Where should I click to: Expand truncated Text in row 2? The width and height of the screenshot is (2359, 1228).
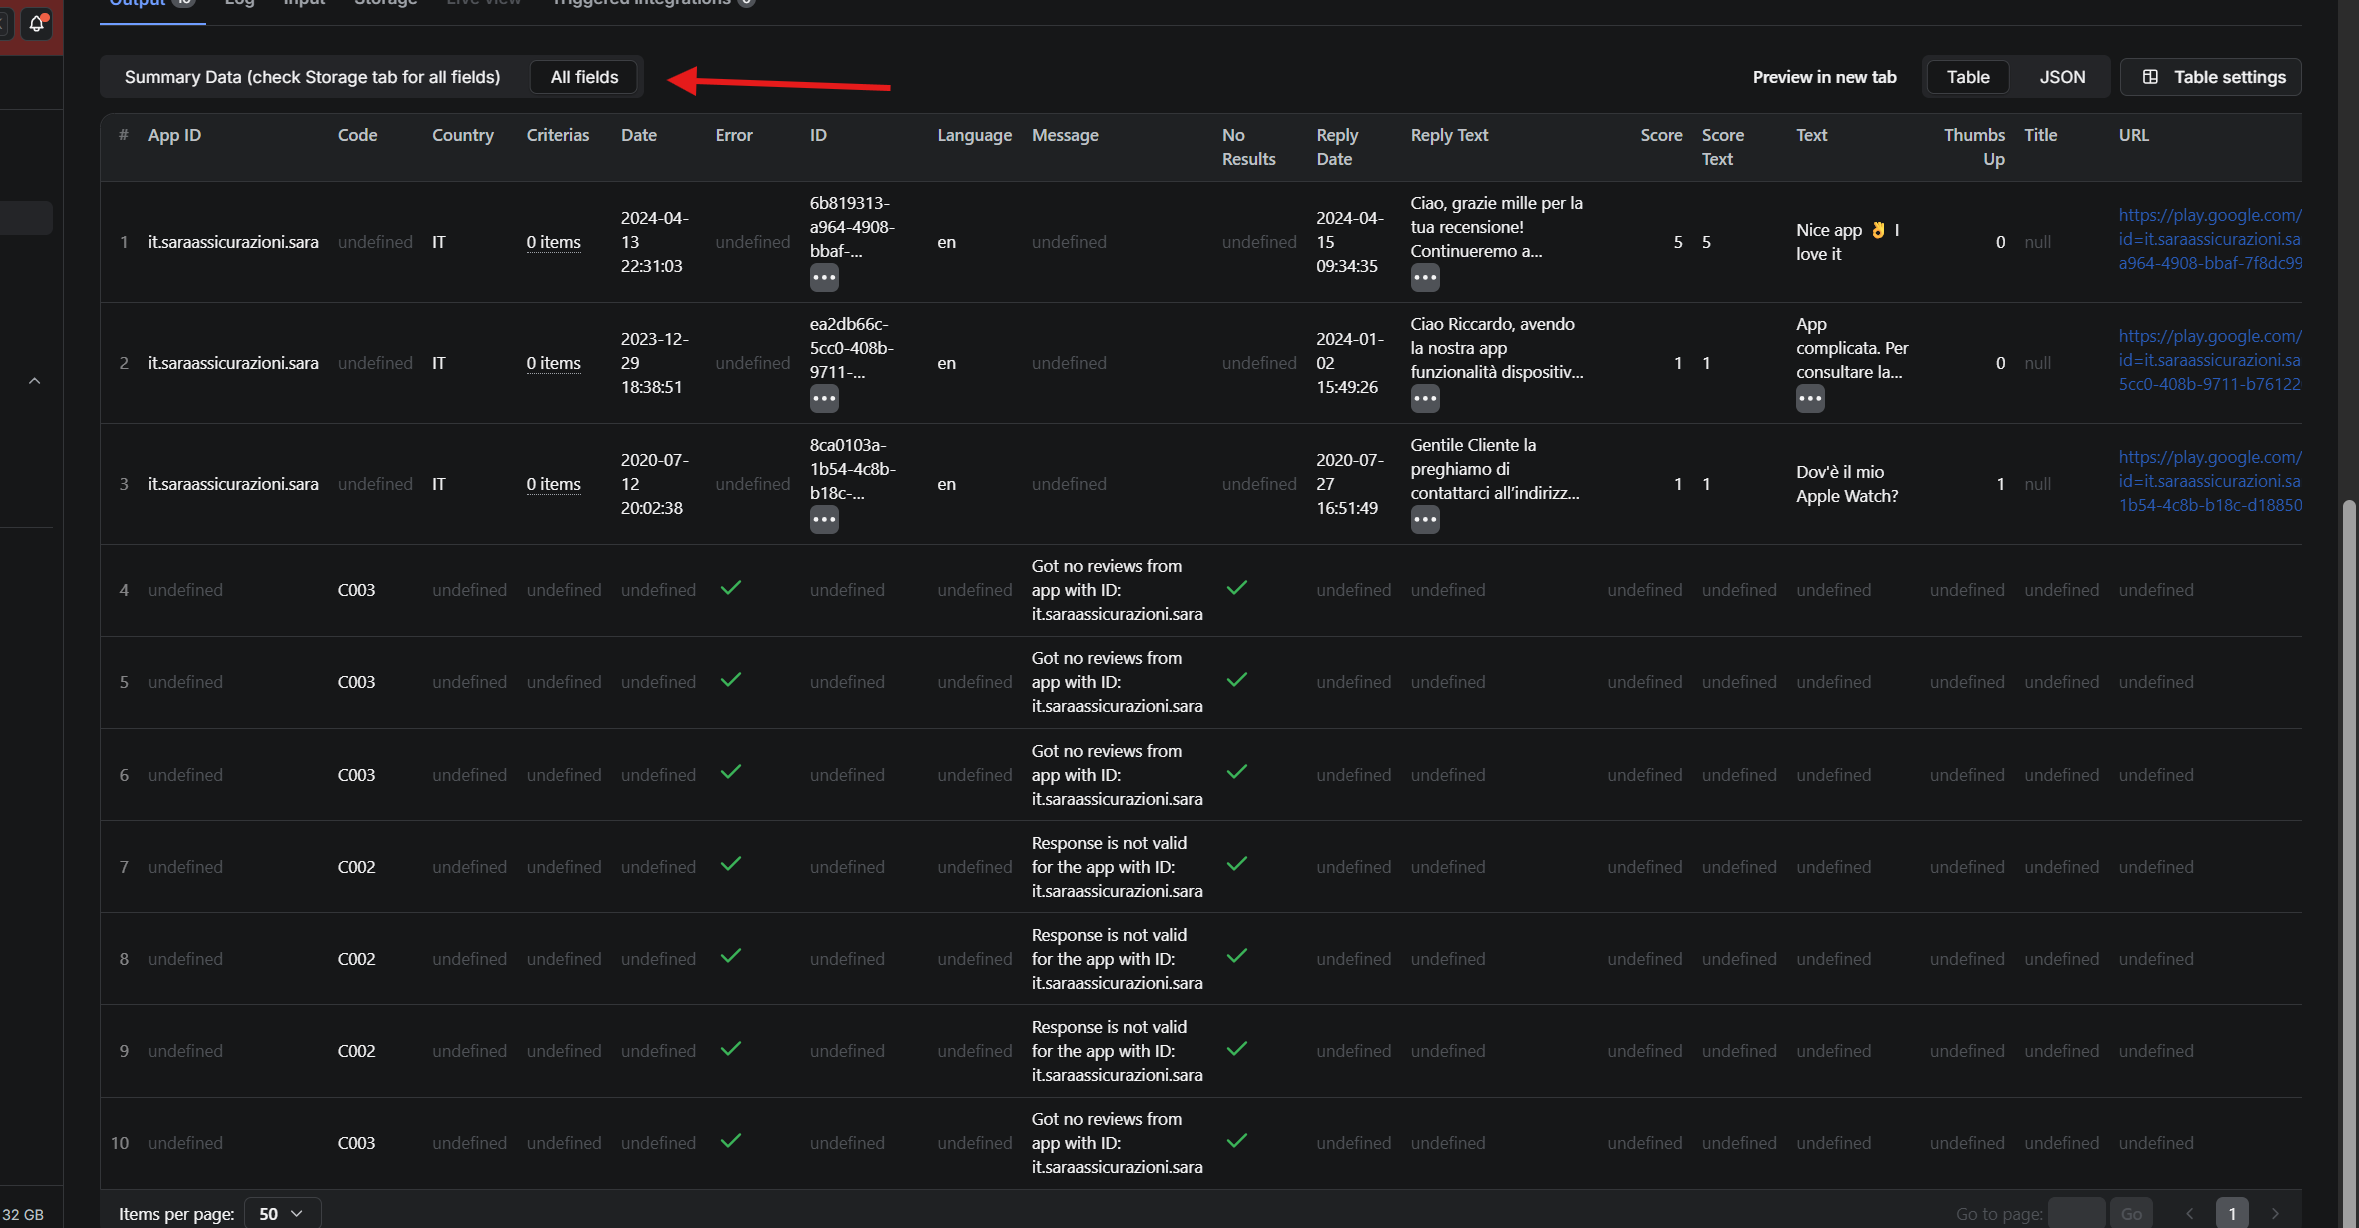coord(1810,398)
